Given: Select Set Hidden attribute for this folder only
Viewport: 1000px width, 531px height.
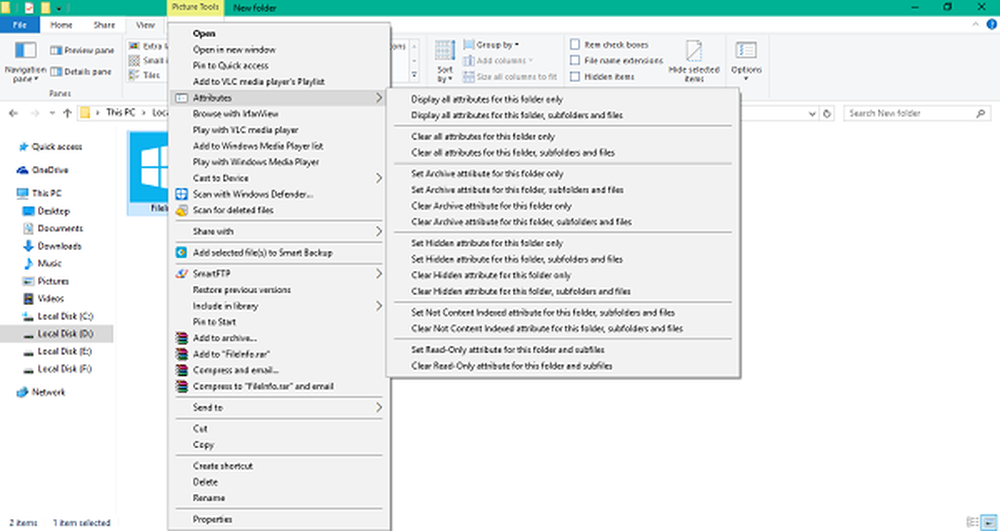Looking at the screenshot, I should click(486, 243).
